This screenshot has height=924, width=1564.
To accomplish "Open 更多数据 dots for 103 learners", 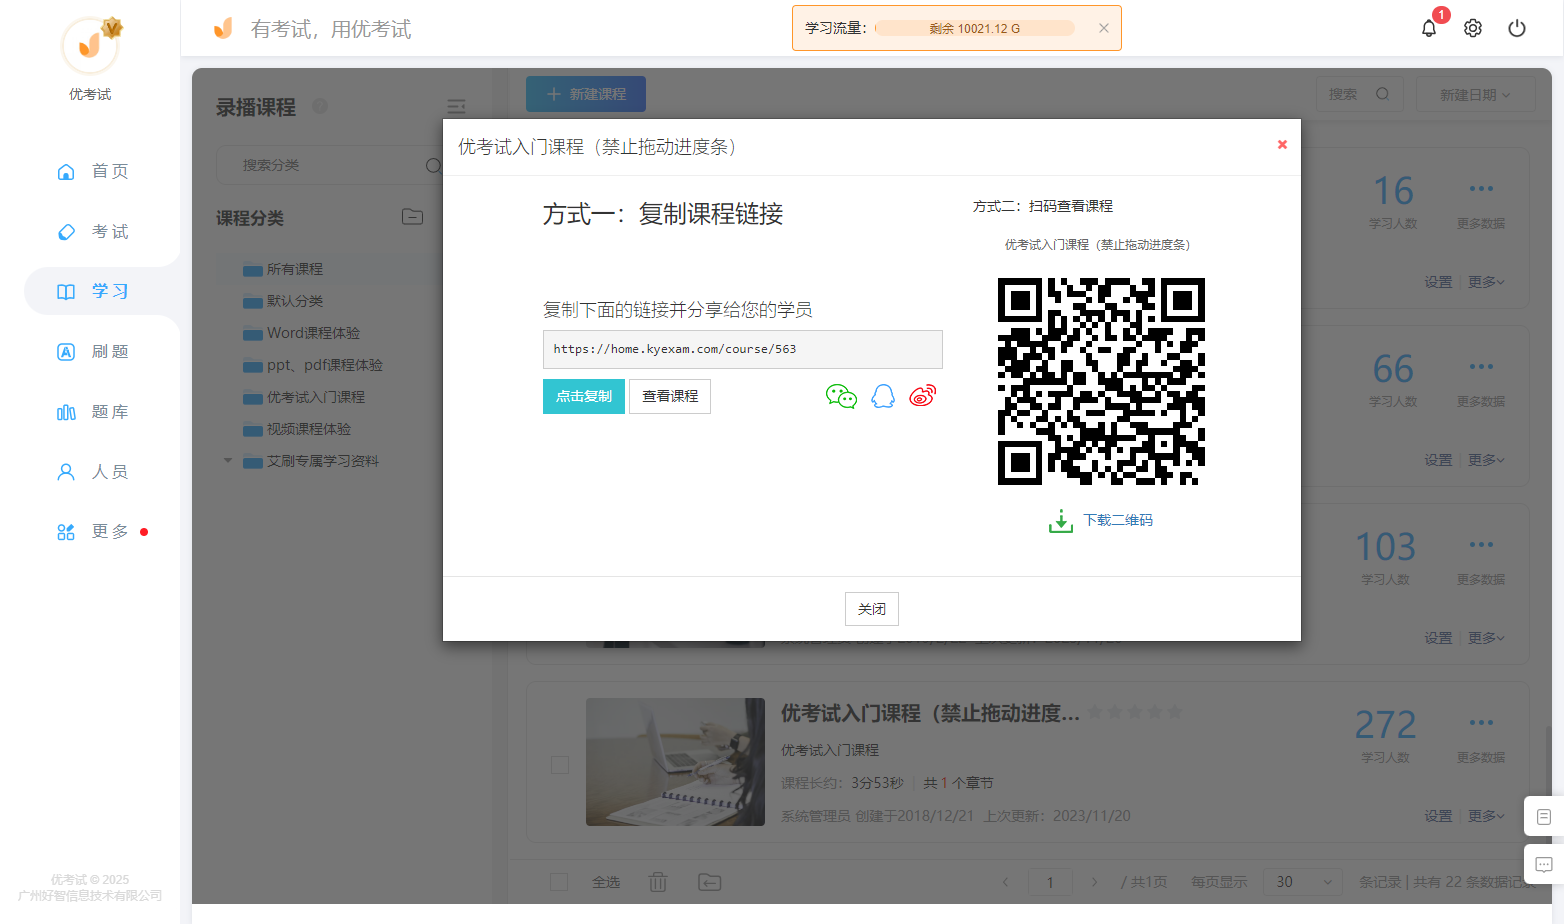I will click(1481, 545).
